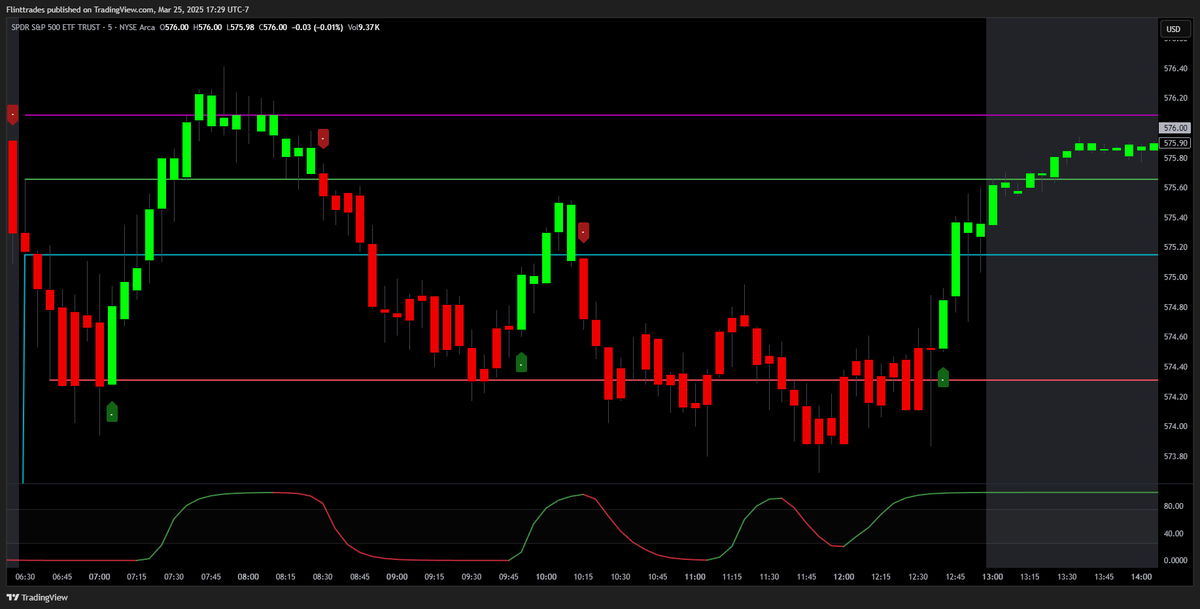Click the 574.20 price axis label
Screen dimensions: 1200x609
(x=1176, y=397)
